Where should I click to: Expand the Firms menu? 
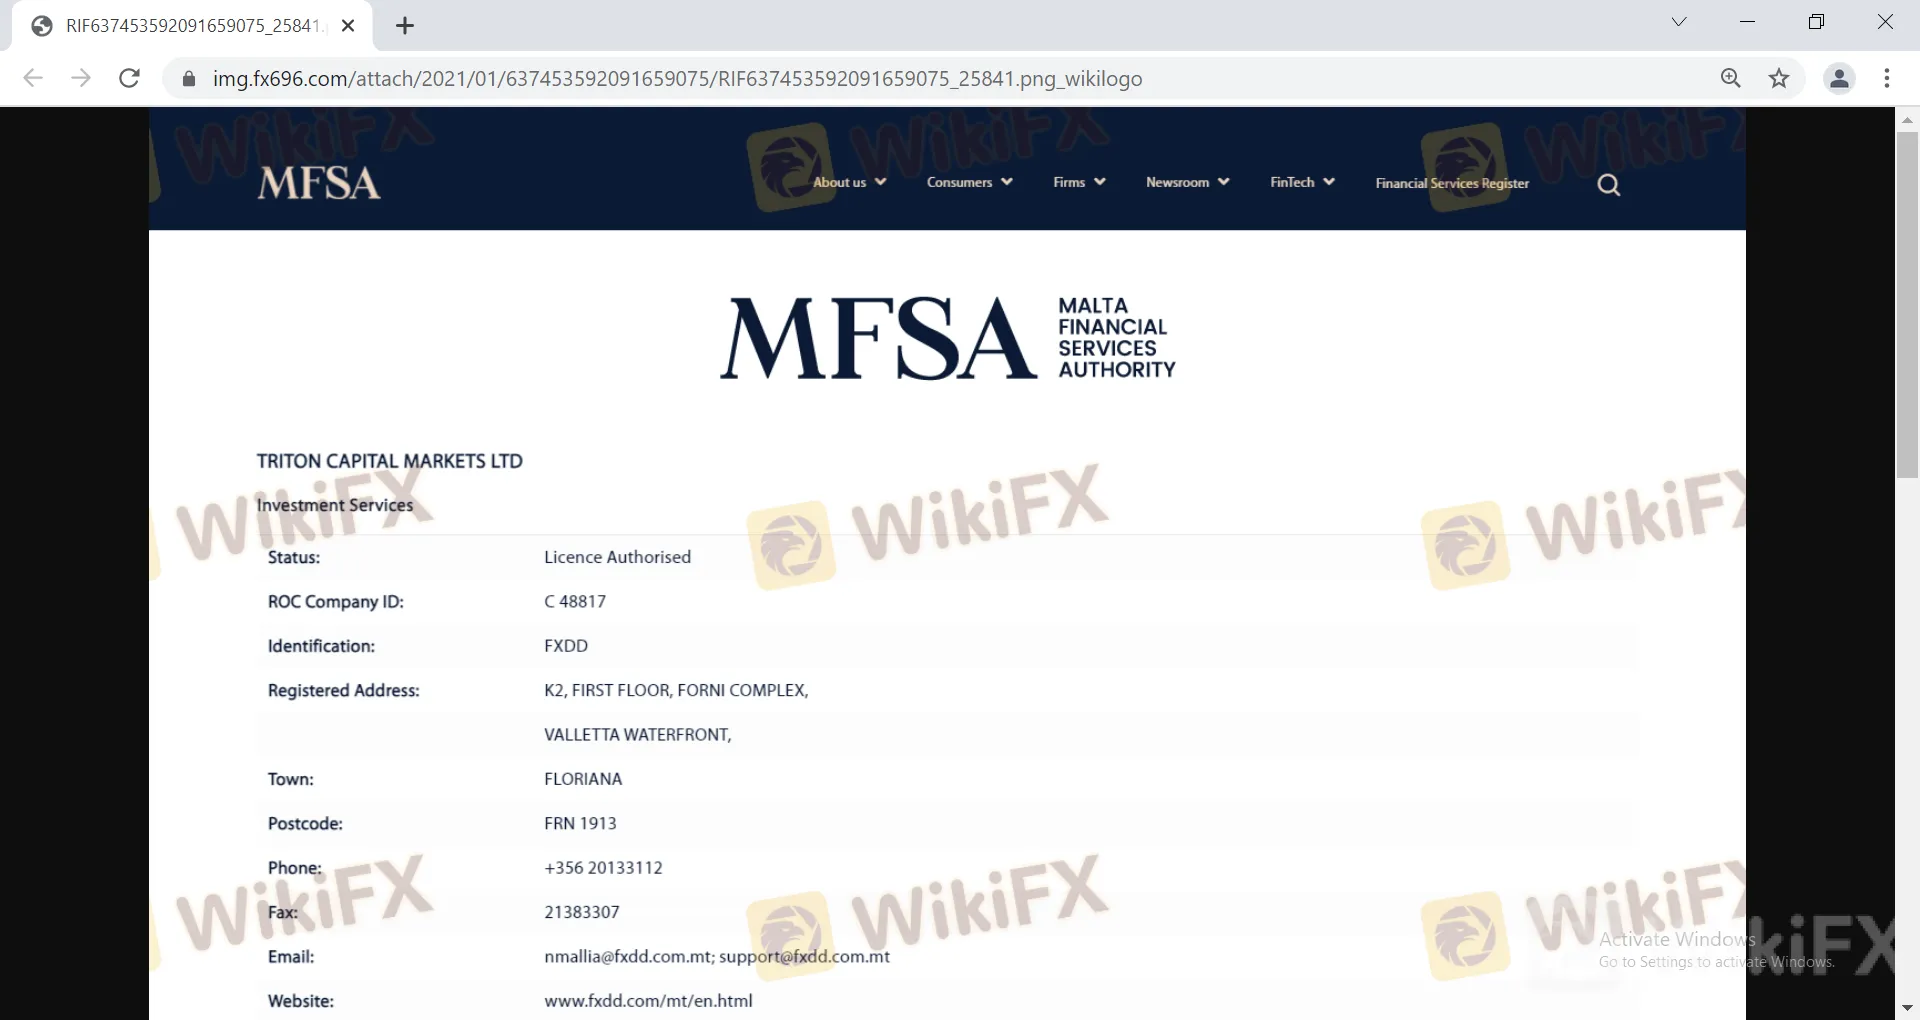tap(1079, 182)
